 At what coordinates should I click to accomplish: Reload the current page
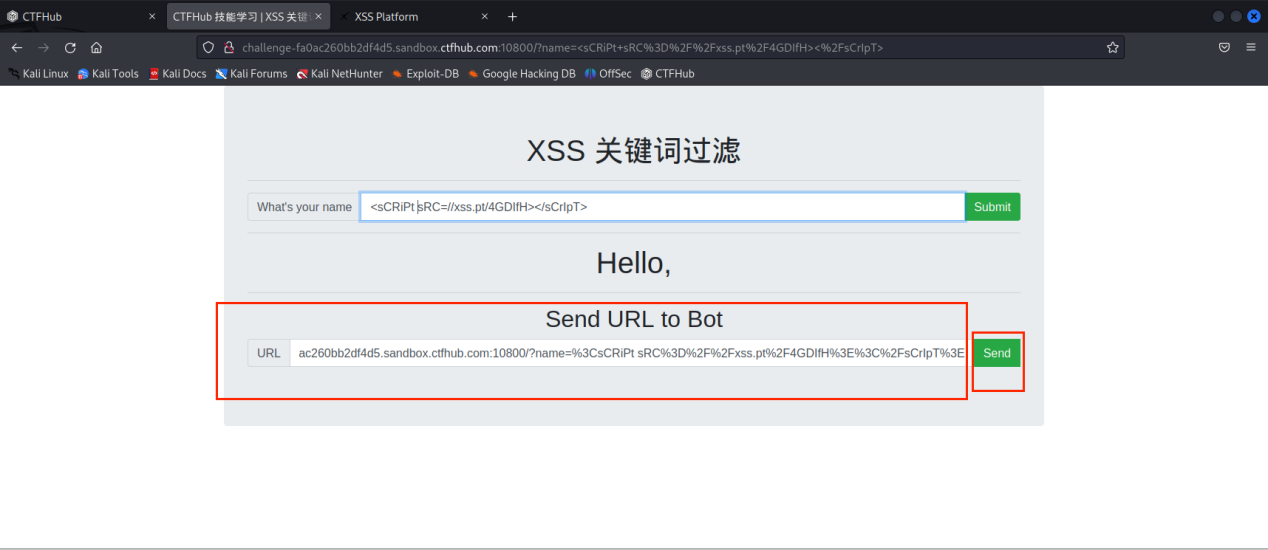point(70,47)
